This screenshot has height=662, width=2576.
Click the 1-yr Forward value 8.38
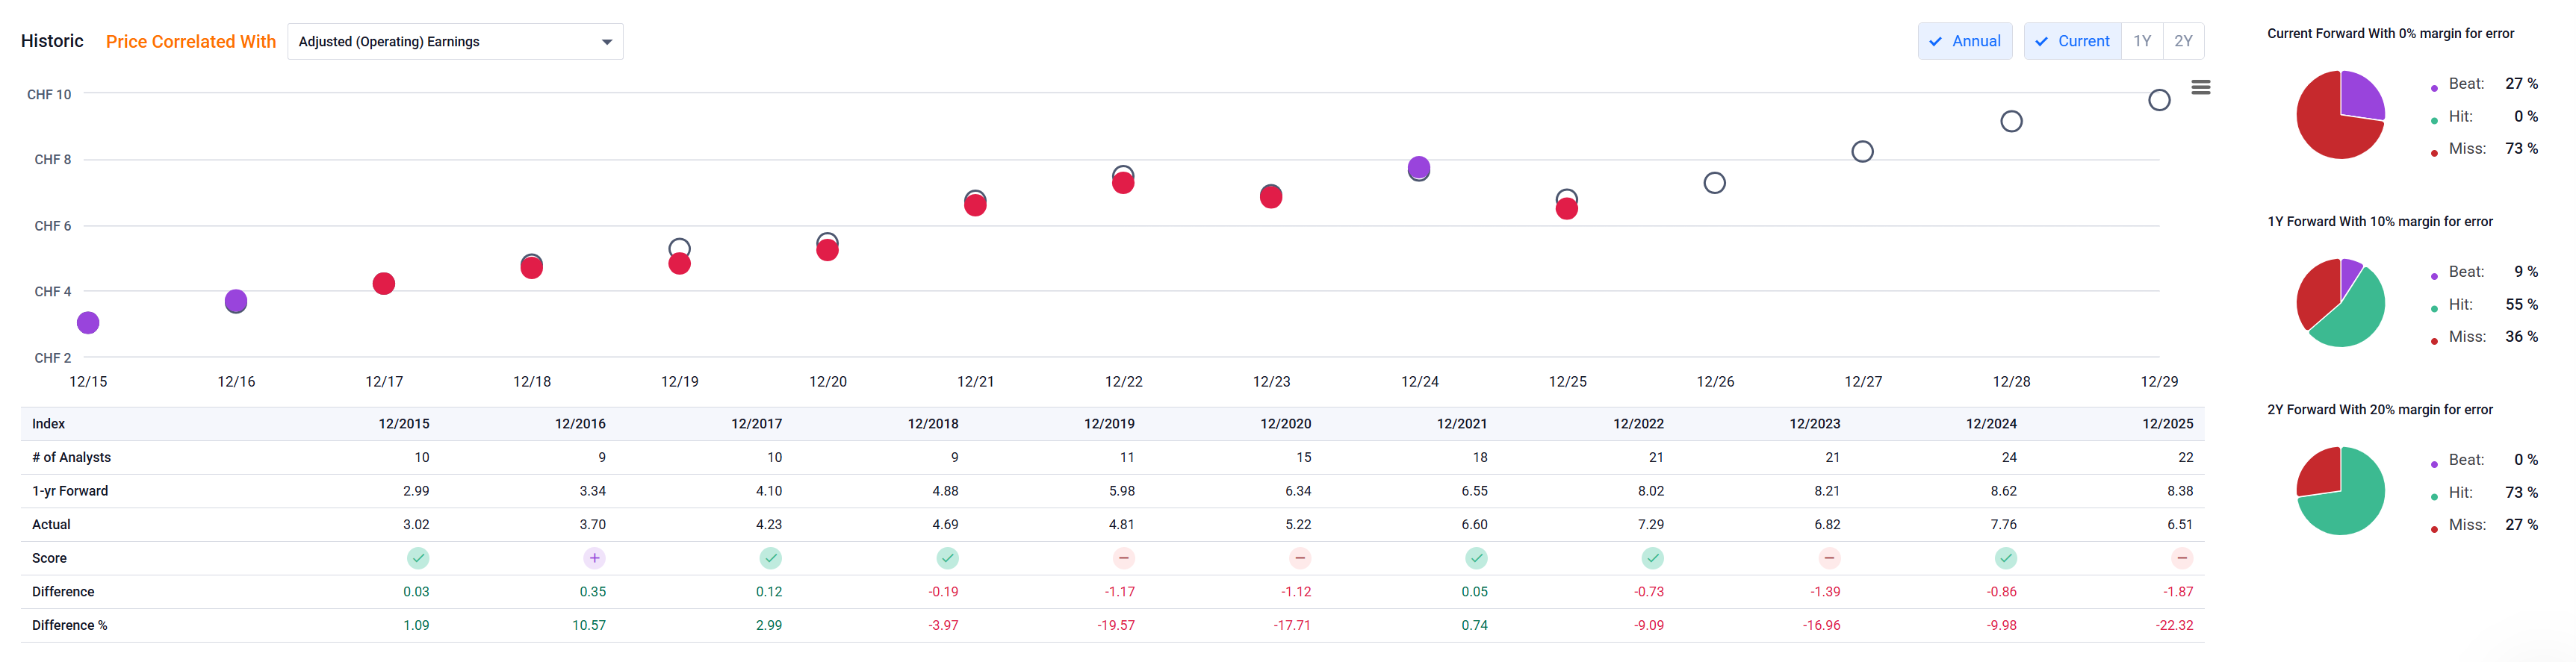pos(2180,491)
